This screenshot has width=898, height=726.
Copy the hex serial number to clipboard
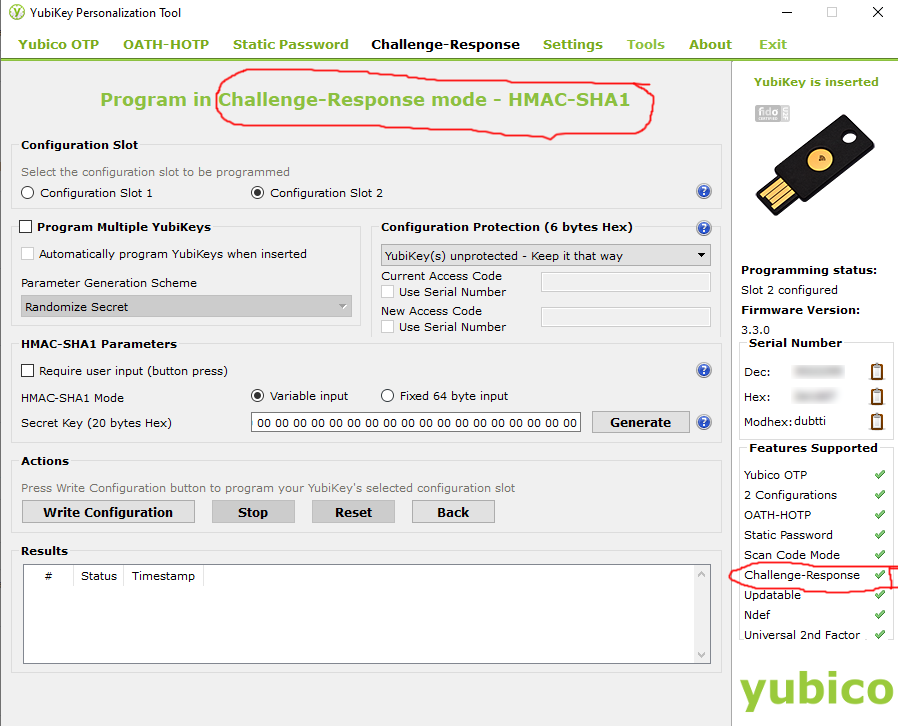876,396
